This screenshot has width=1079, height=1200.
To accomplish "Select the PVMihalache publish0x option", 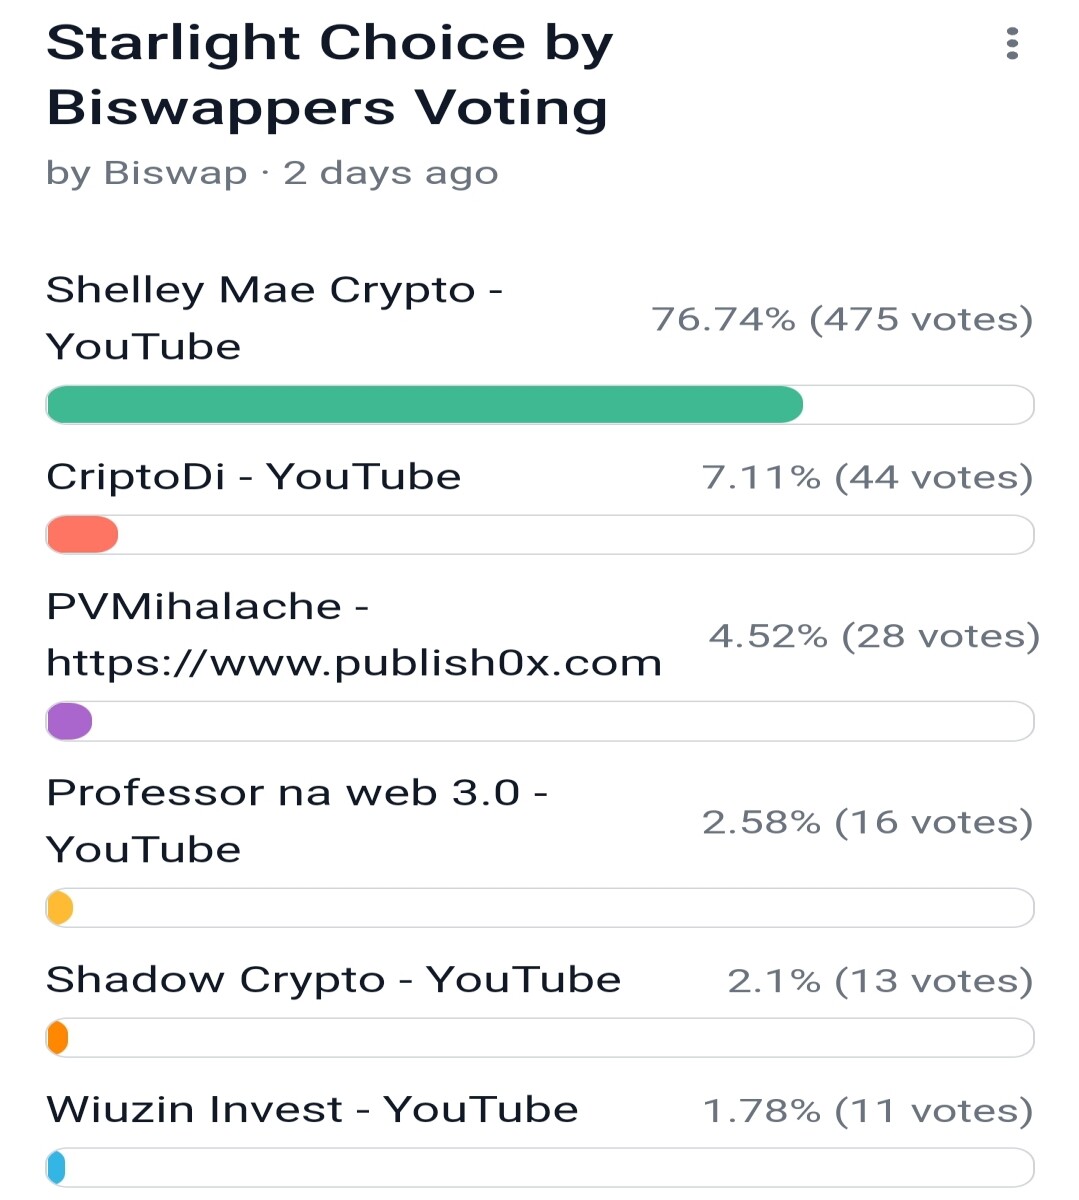I will coord(354,635).
